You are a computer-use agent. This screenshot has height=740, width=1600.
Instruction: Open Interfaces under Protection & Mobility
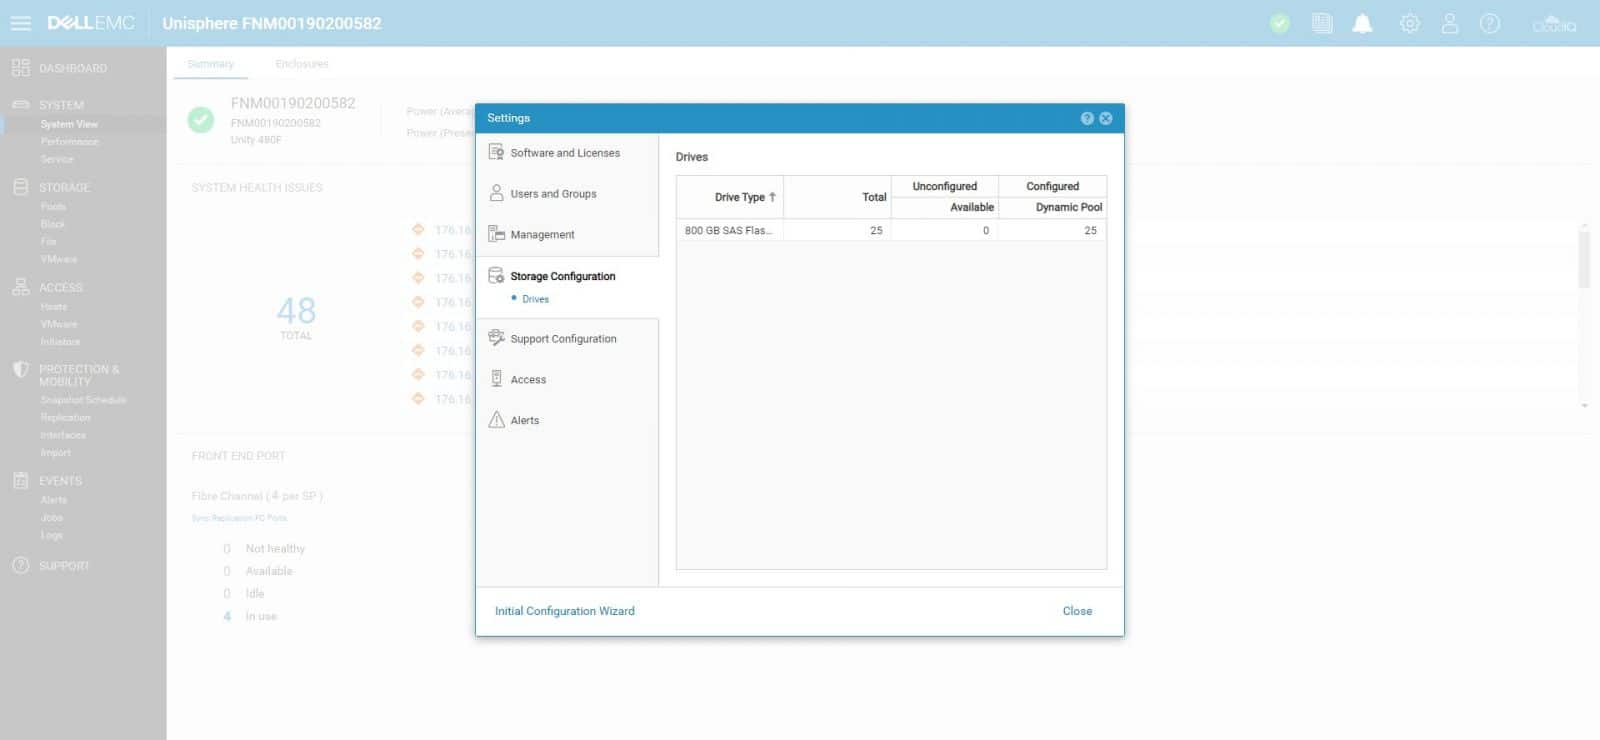[x=63, y=436]
